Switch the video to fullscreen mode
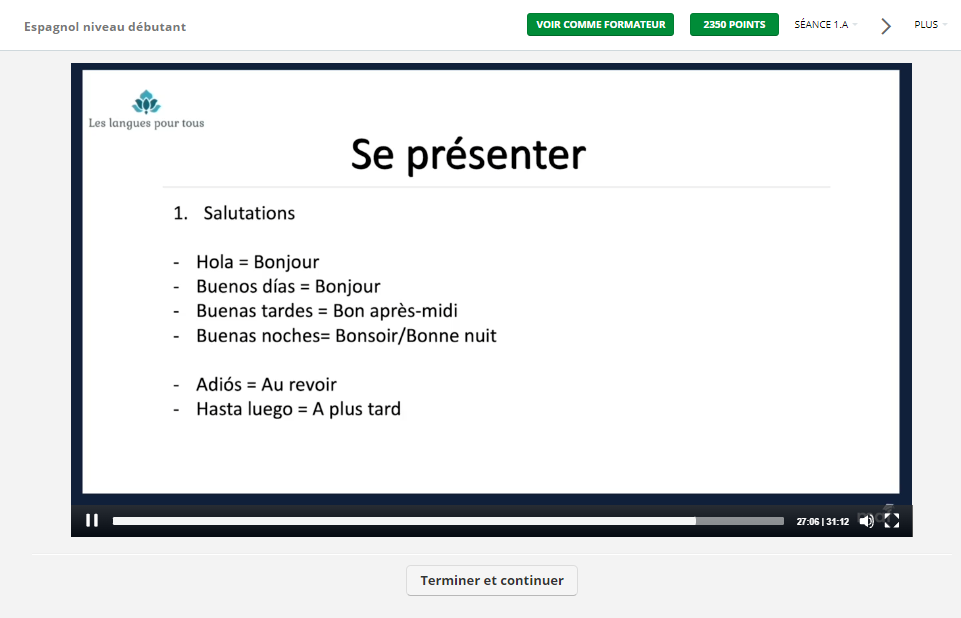The width and height of the screenshot is (961, 618). click(x=892, y=521)
